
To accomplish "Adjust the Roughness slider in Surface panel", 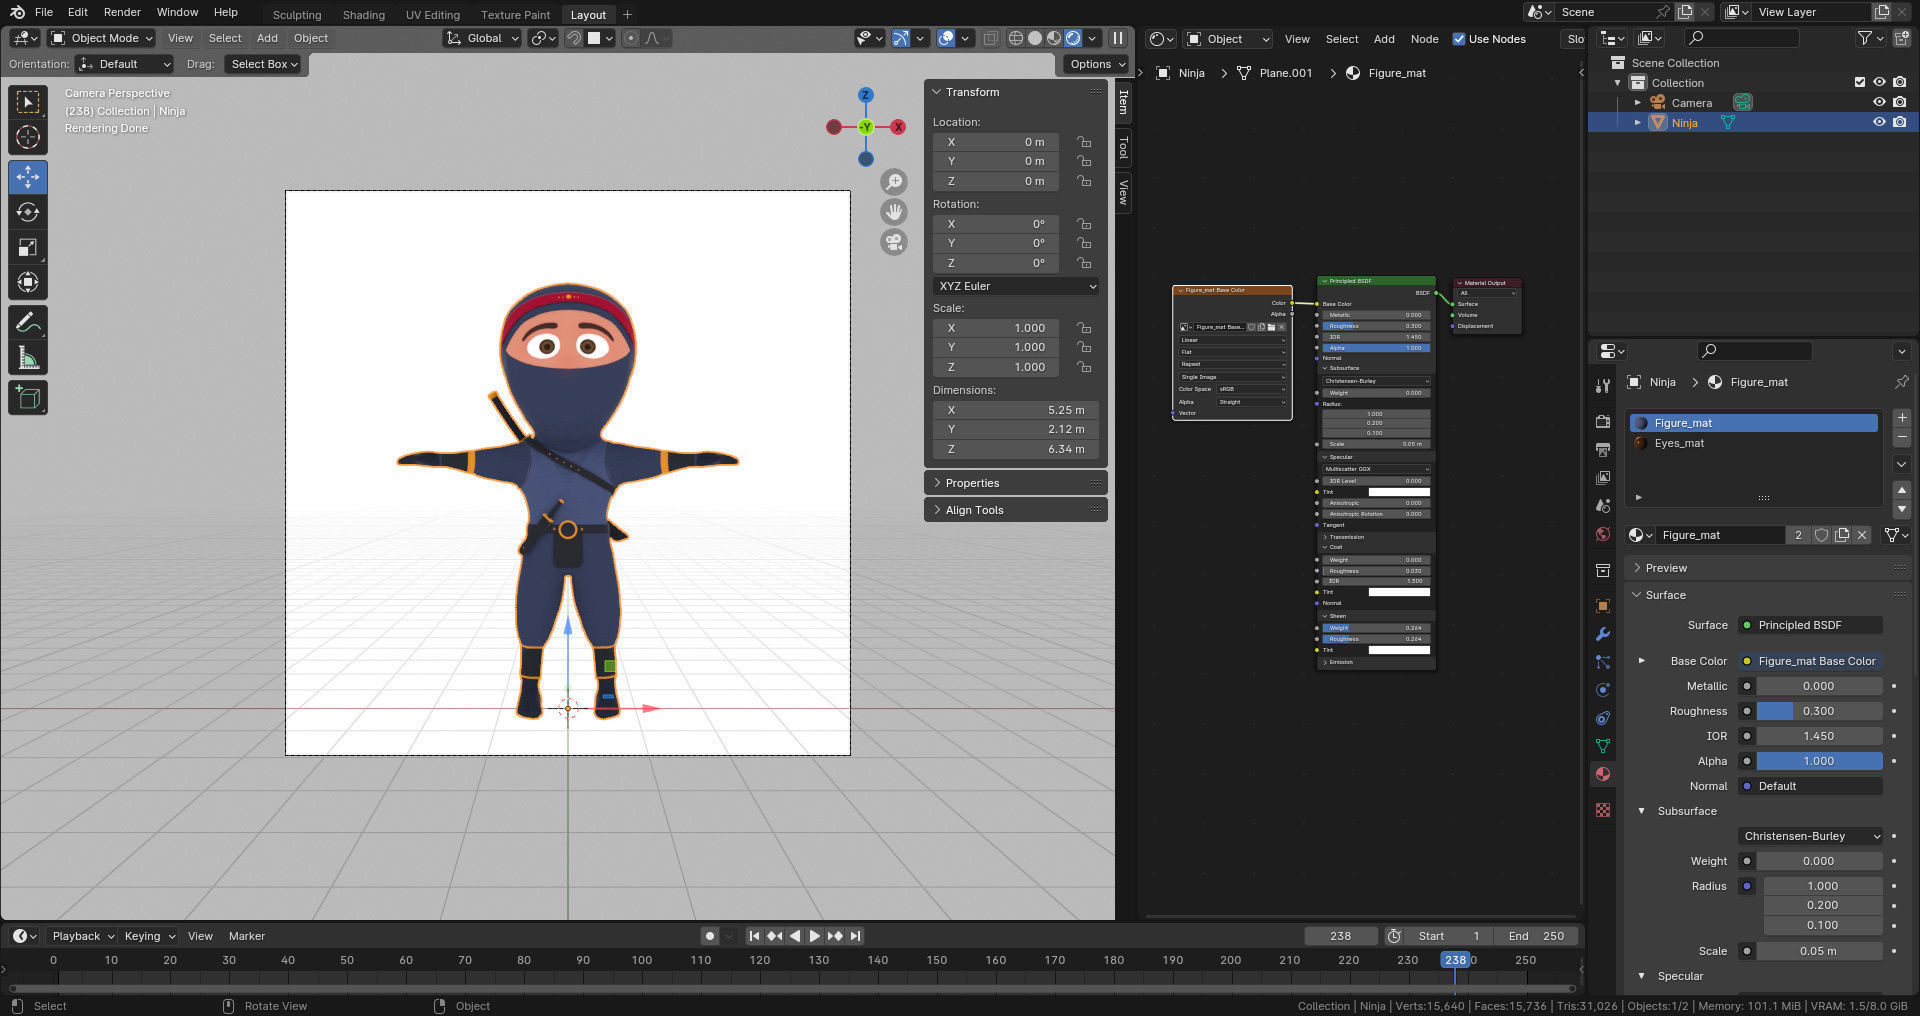I will point(1819,711).
